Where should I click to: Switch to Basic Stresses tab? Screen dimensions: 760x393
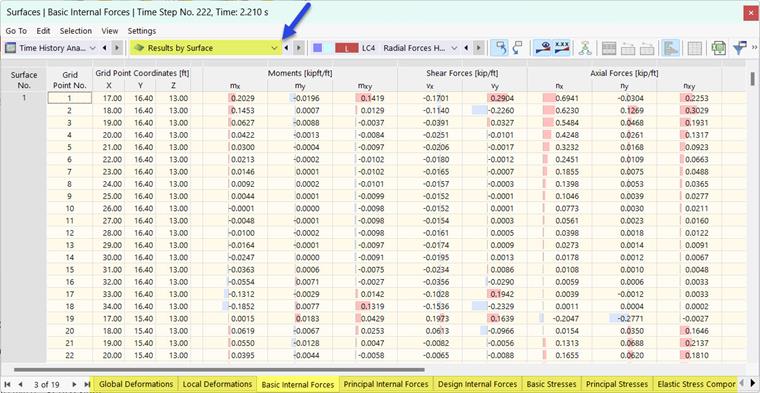(552, 384)
